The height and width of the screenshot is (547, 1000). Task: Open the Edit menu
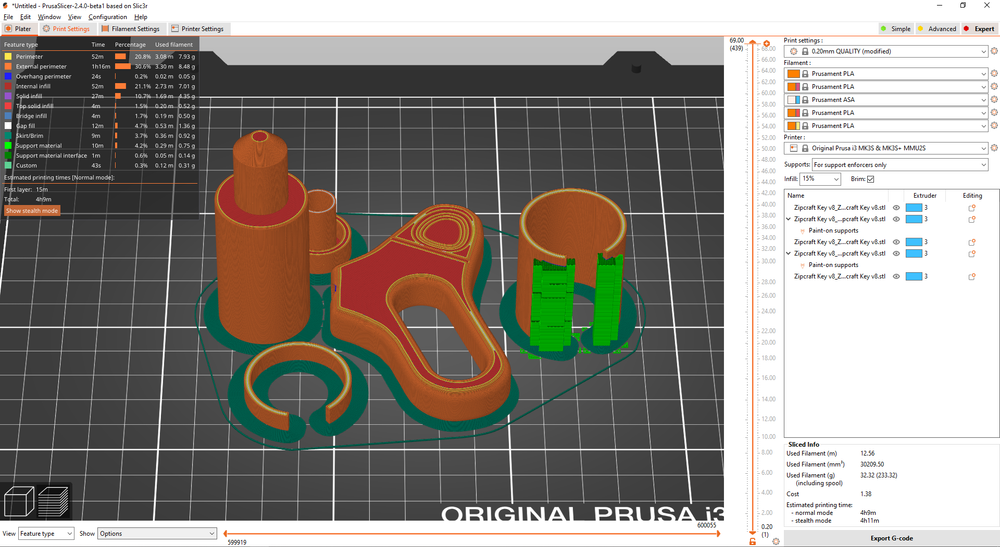point(26,17)
